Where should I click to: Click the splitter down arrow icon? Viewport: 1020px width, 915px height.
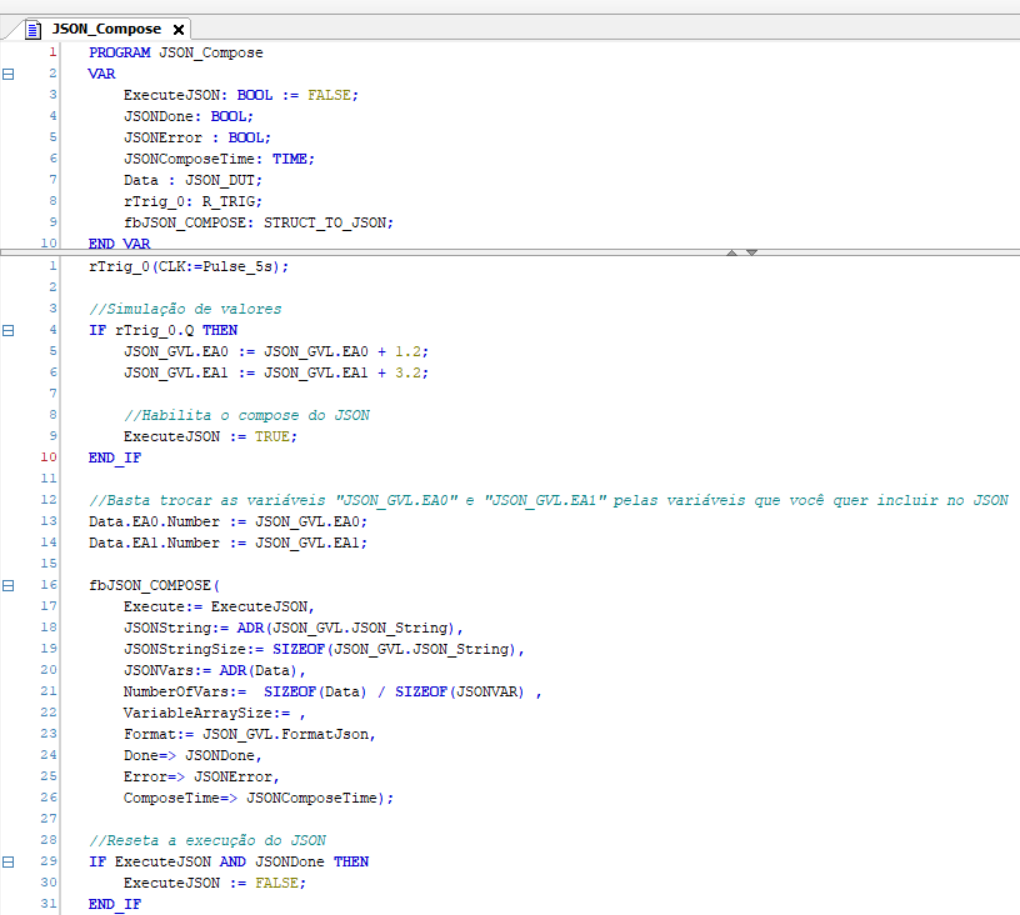coord(751,252)
